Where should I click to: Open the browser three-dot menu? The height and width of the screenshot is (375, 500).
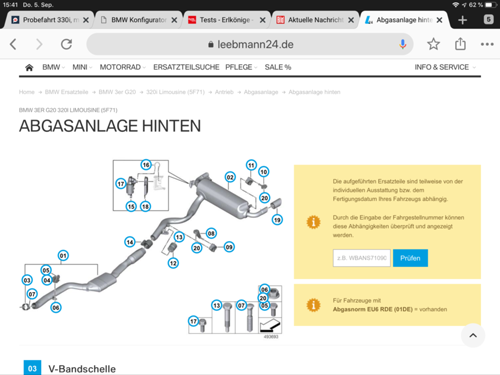point(487,44)
